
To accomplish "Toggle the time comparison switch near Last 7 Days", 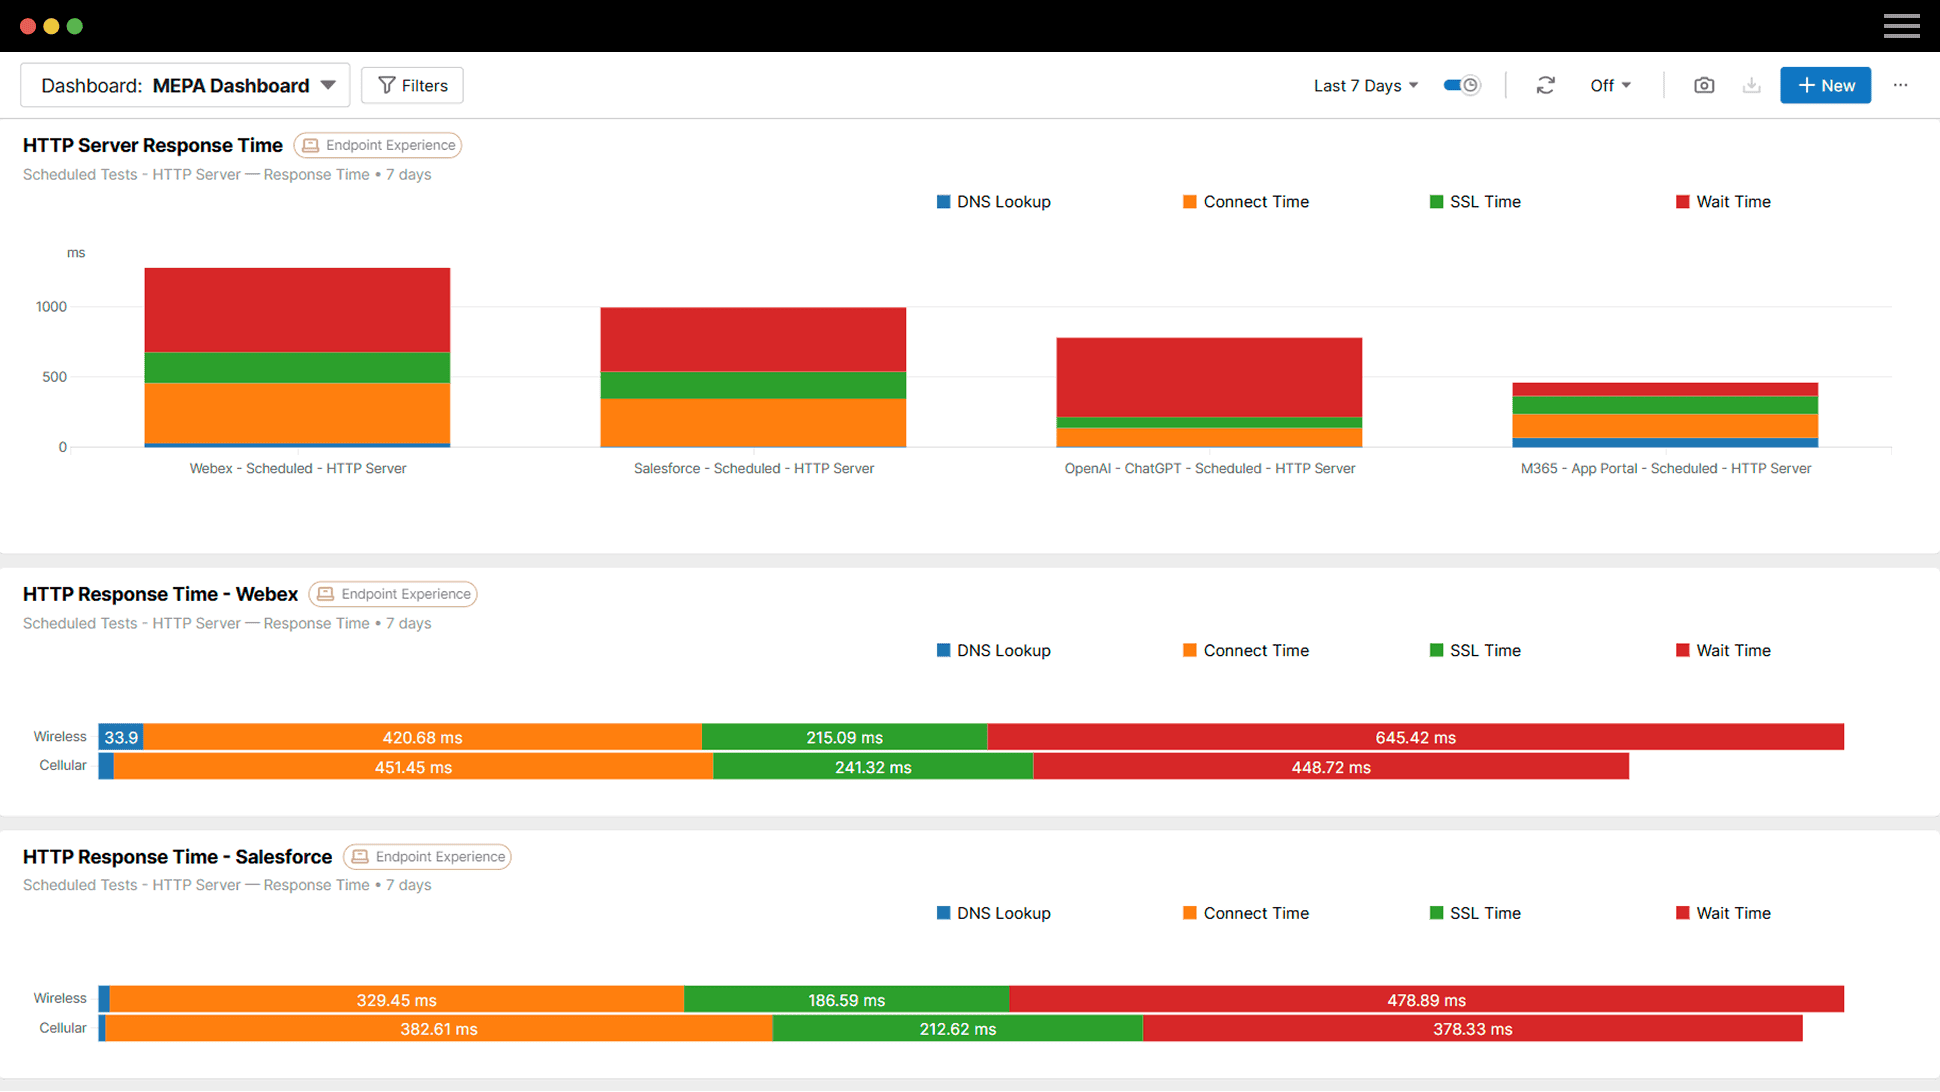I will pyautogui.click(x=1461, y=85).
